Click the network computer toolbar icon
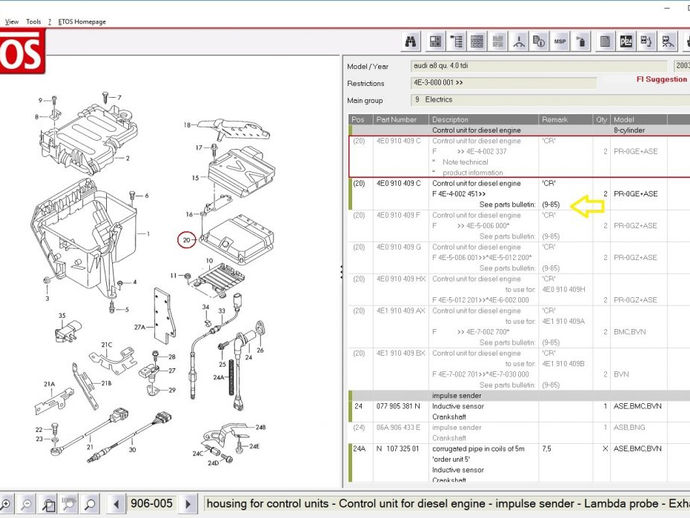Image resolution: width=690 pixels, height=518 pixels. (668, 42)
